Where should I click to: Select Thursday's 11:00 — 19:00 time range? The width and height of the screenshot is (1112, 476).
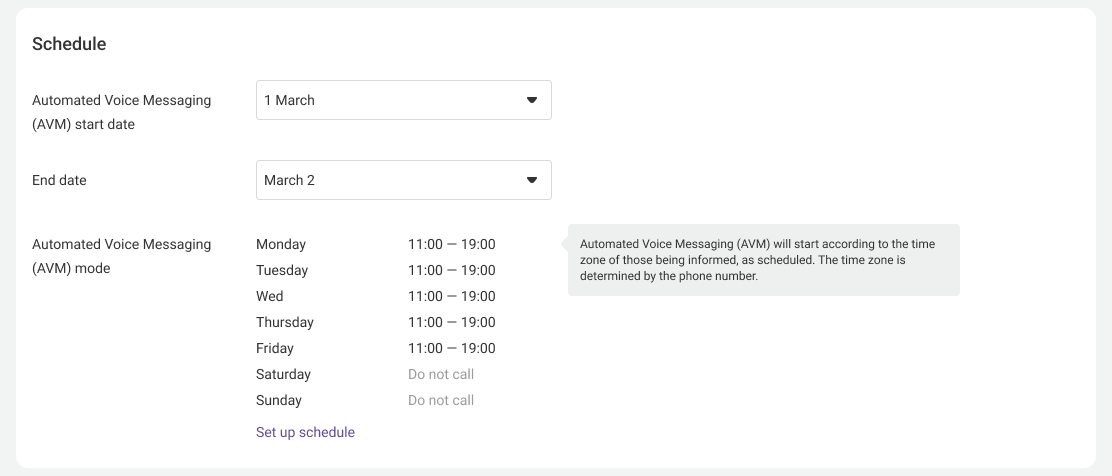coord(451,322)
